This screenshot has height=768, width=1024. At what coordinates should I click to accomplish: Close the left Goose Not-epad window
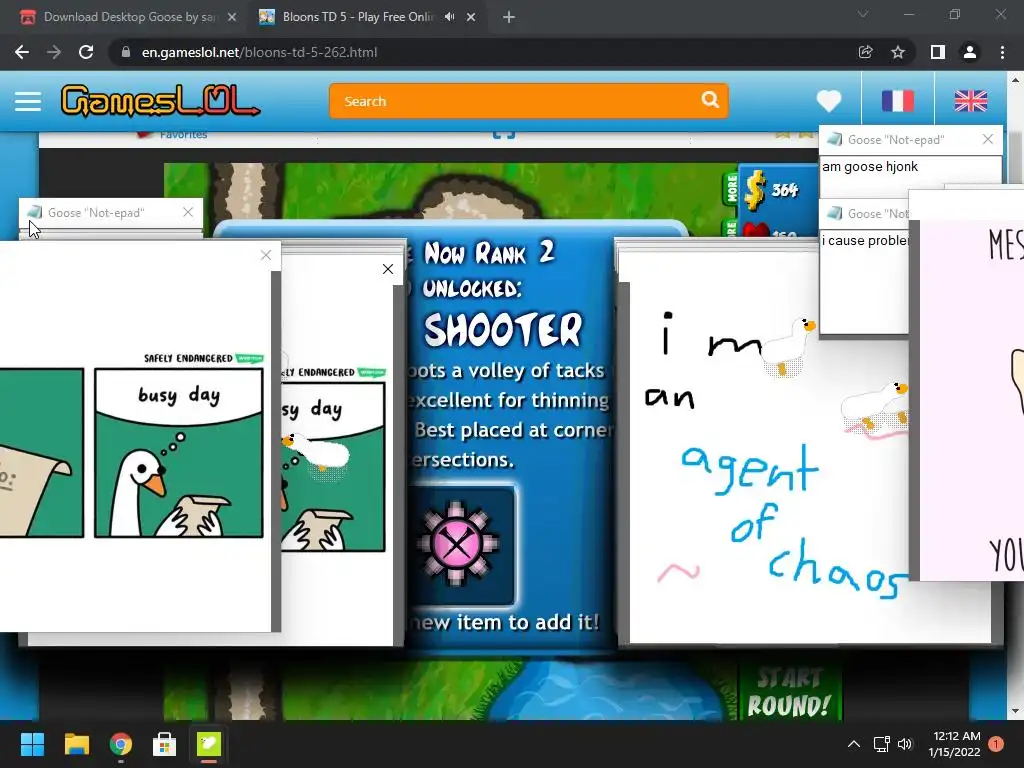click(188, 212)
